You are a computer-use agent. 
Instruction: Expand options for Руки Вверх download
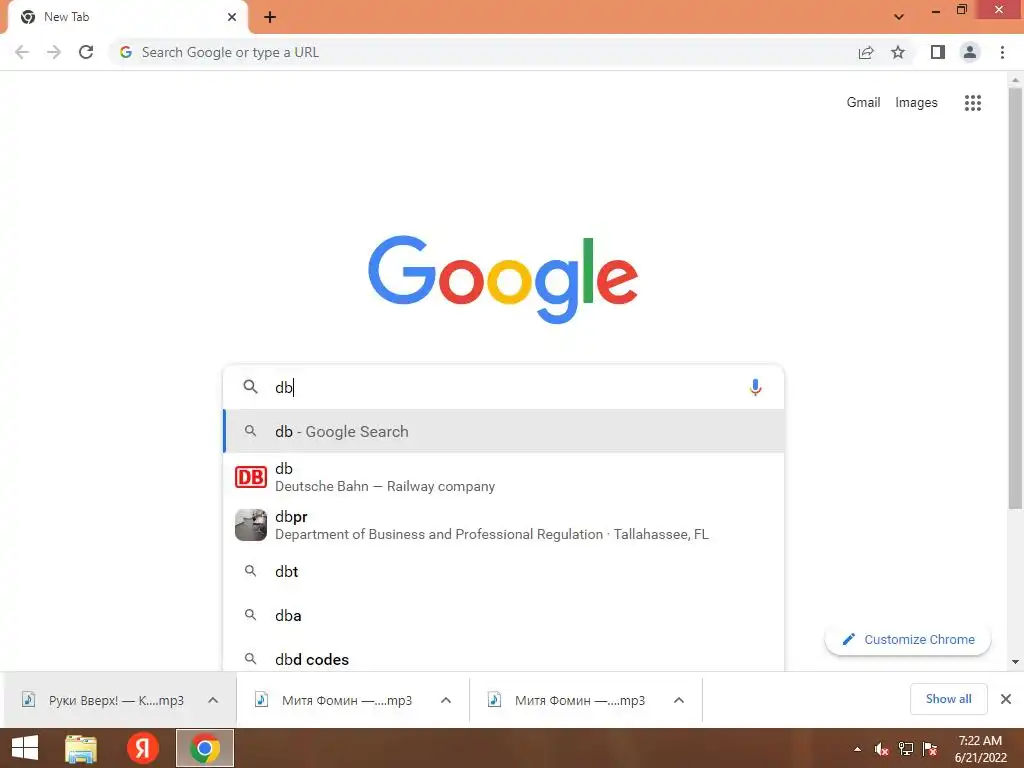[213, 700]
